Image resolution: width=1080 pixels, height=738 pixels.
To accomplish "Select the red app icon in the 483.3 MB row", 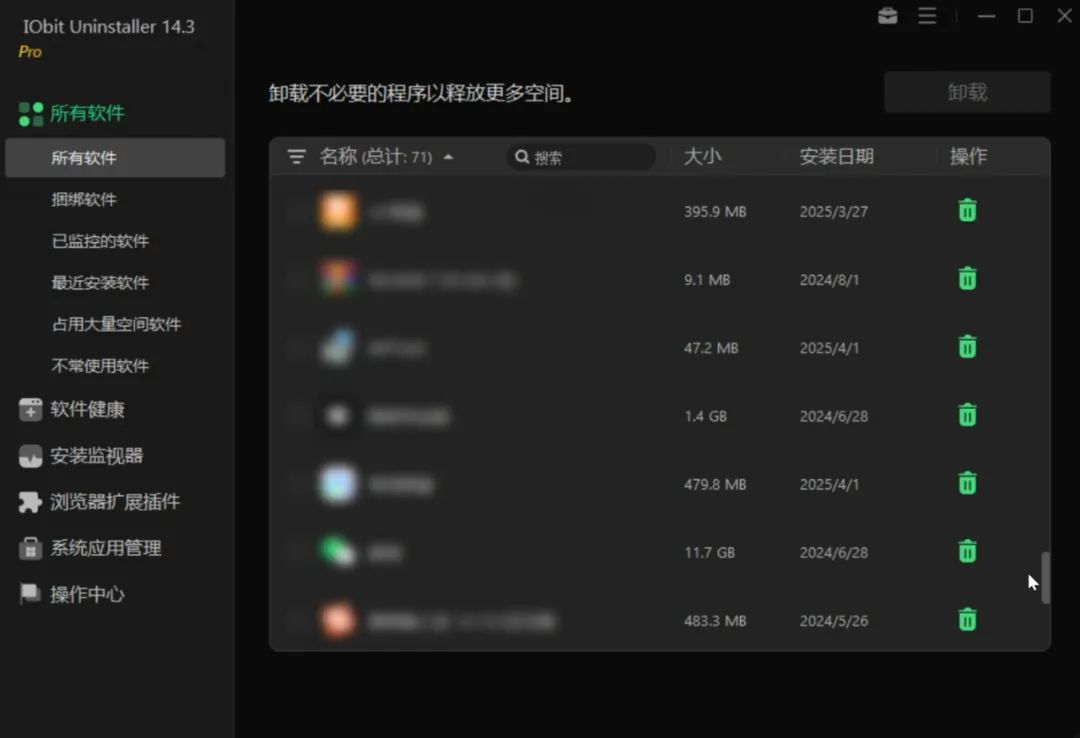I will (338, 621).
